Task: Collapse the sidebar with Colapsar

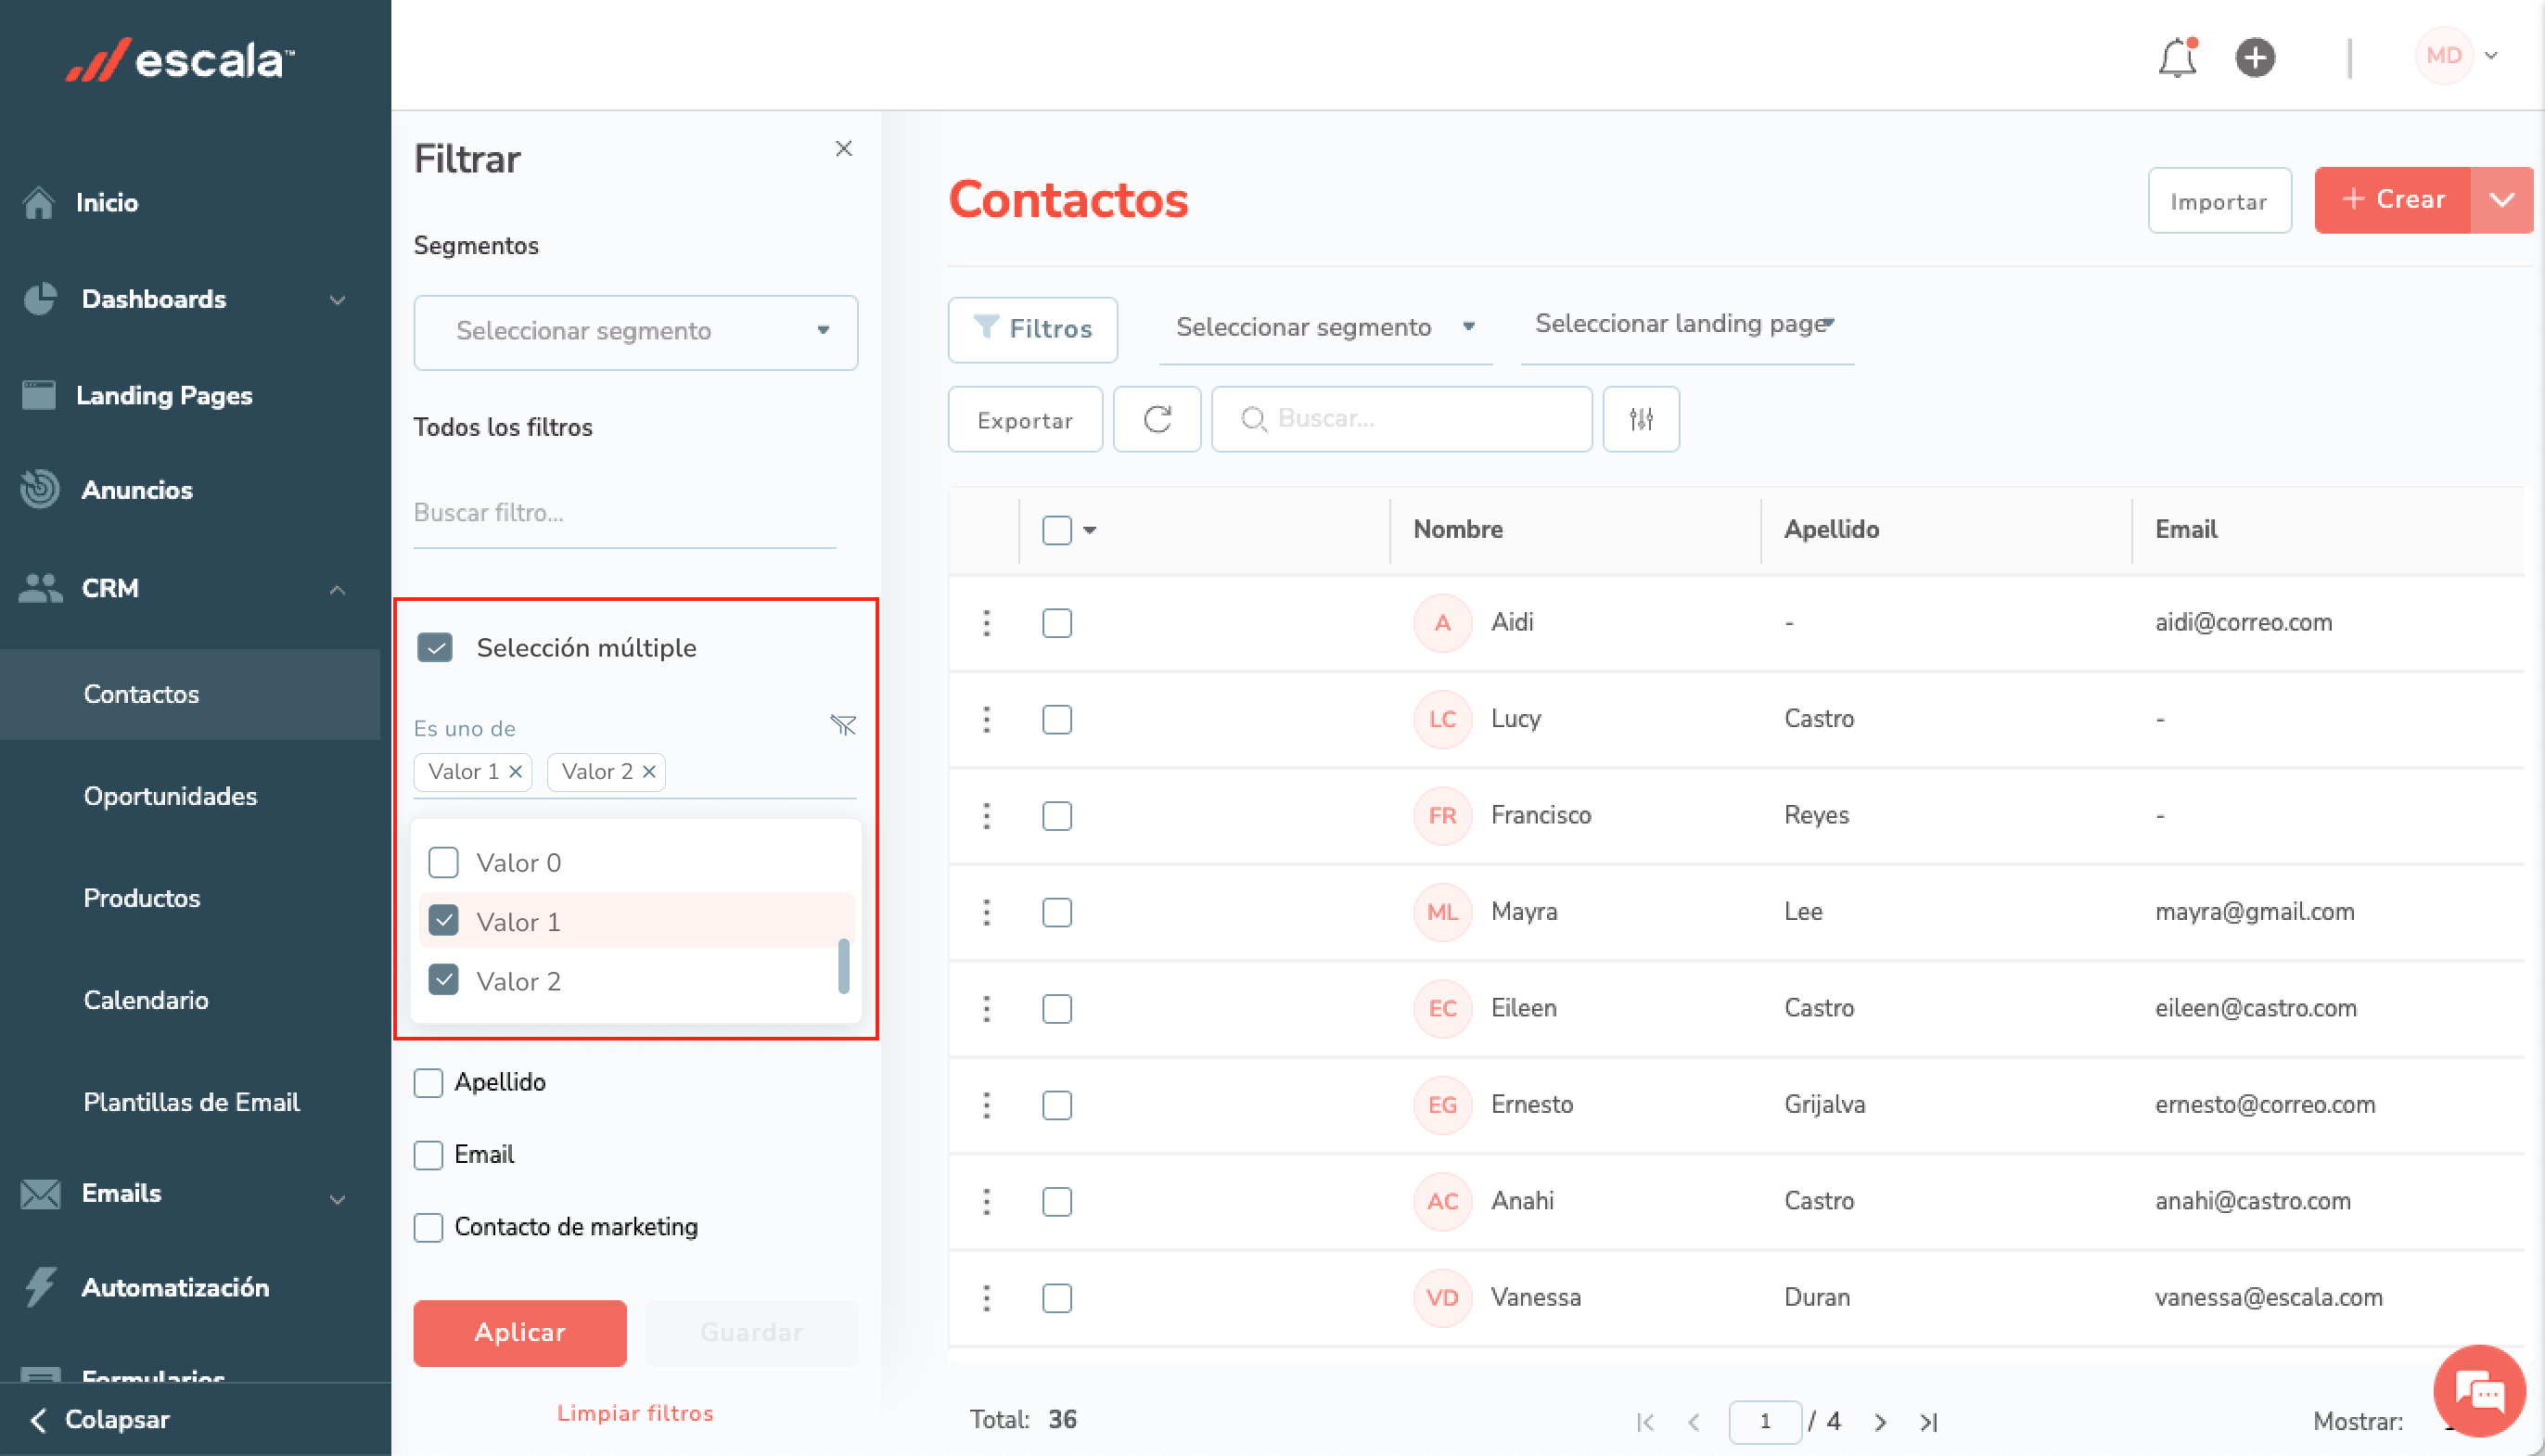Action: (100, 1420)
